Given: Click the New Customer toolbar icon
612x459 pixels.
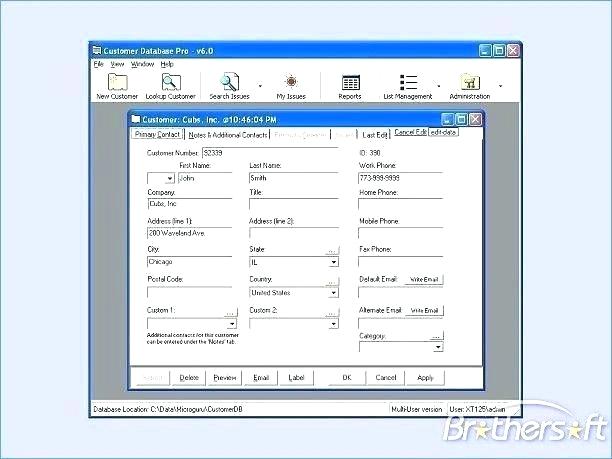Looking at the screenshot, I should 117,86.
